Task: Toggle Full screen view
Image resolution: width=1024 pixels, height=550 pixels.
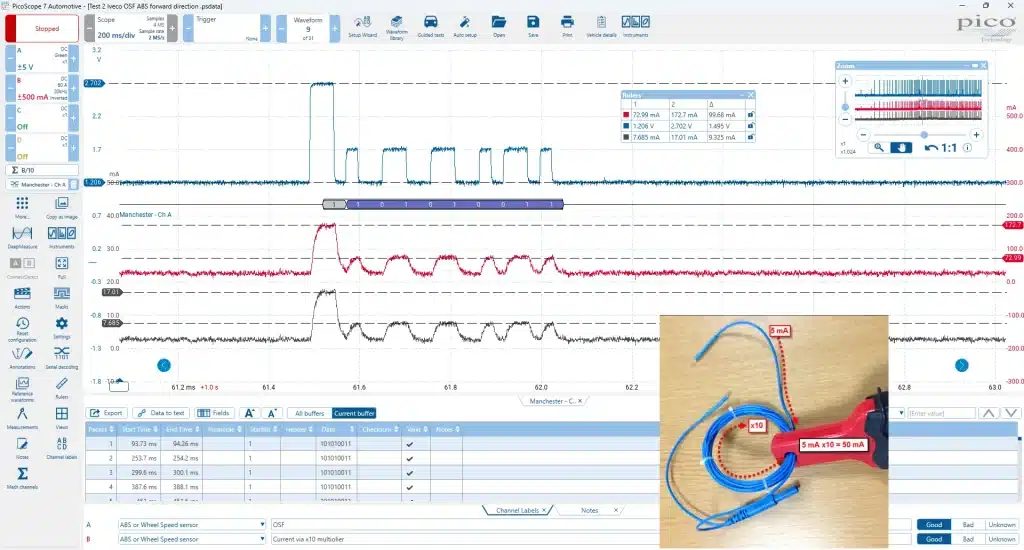Action: (61, 268)
